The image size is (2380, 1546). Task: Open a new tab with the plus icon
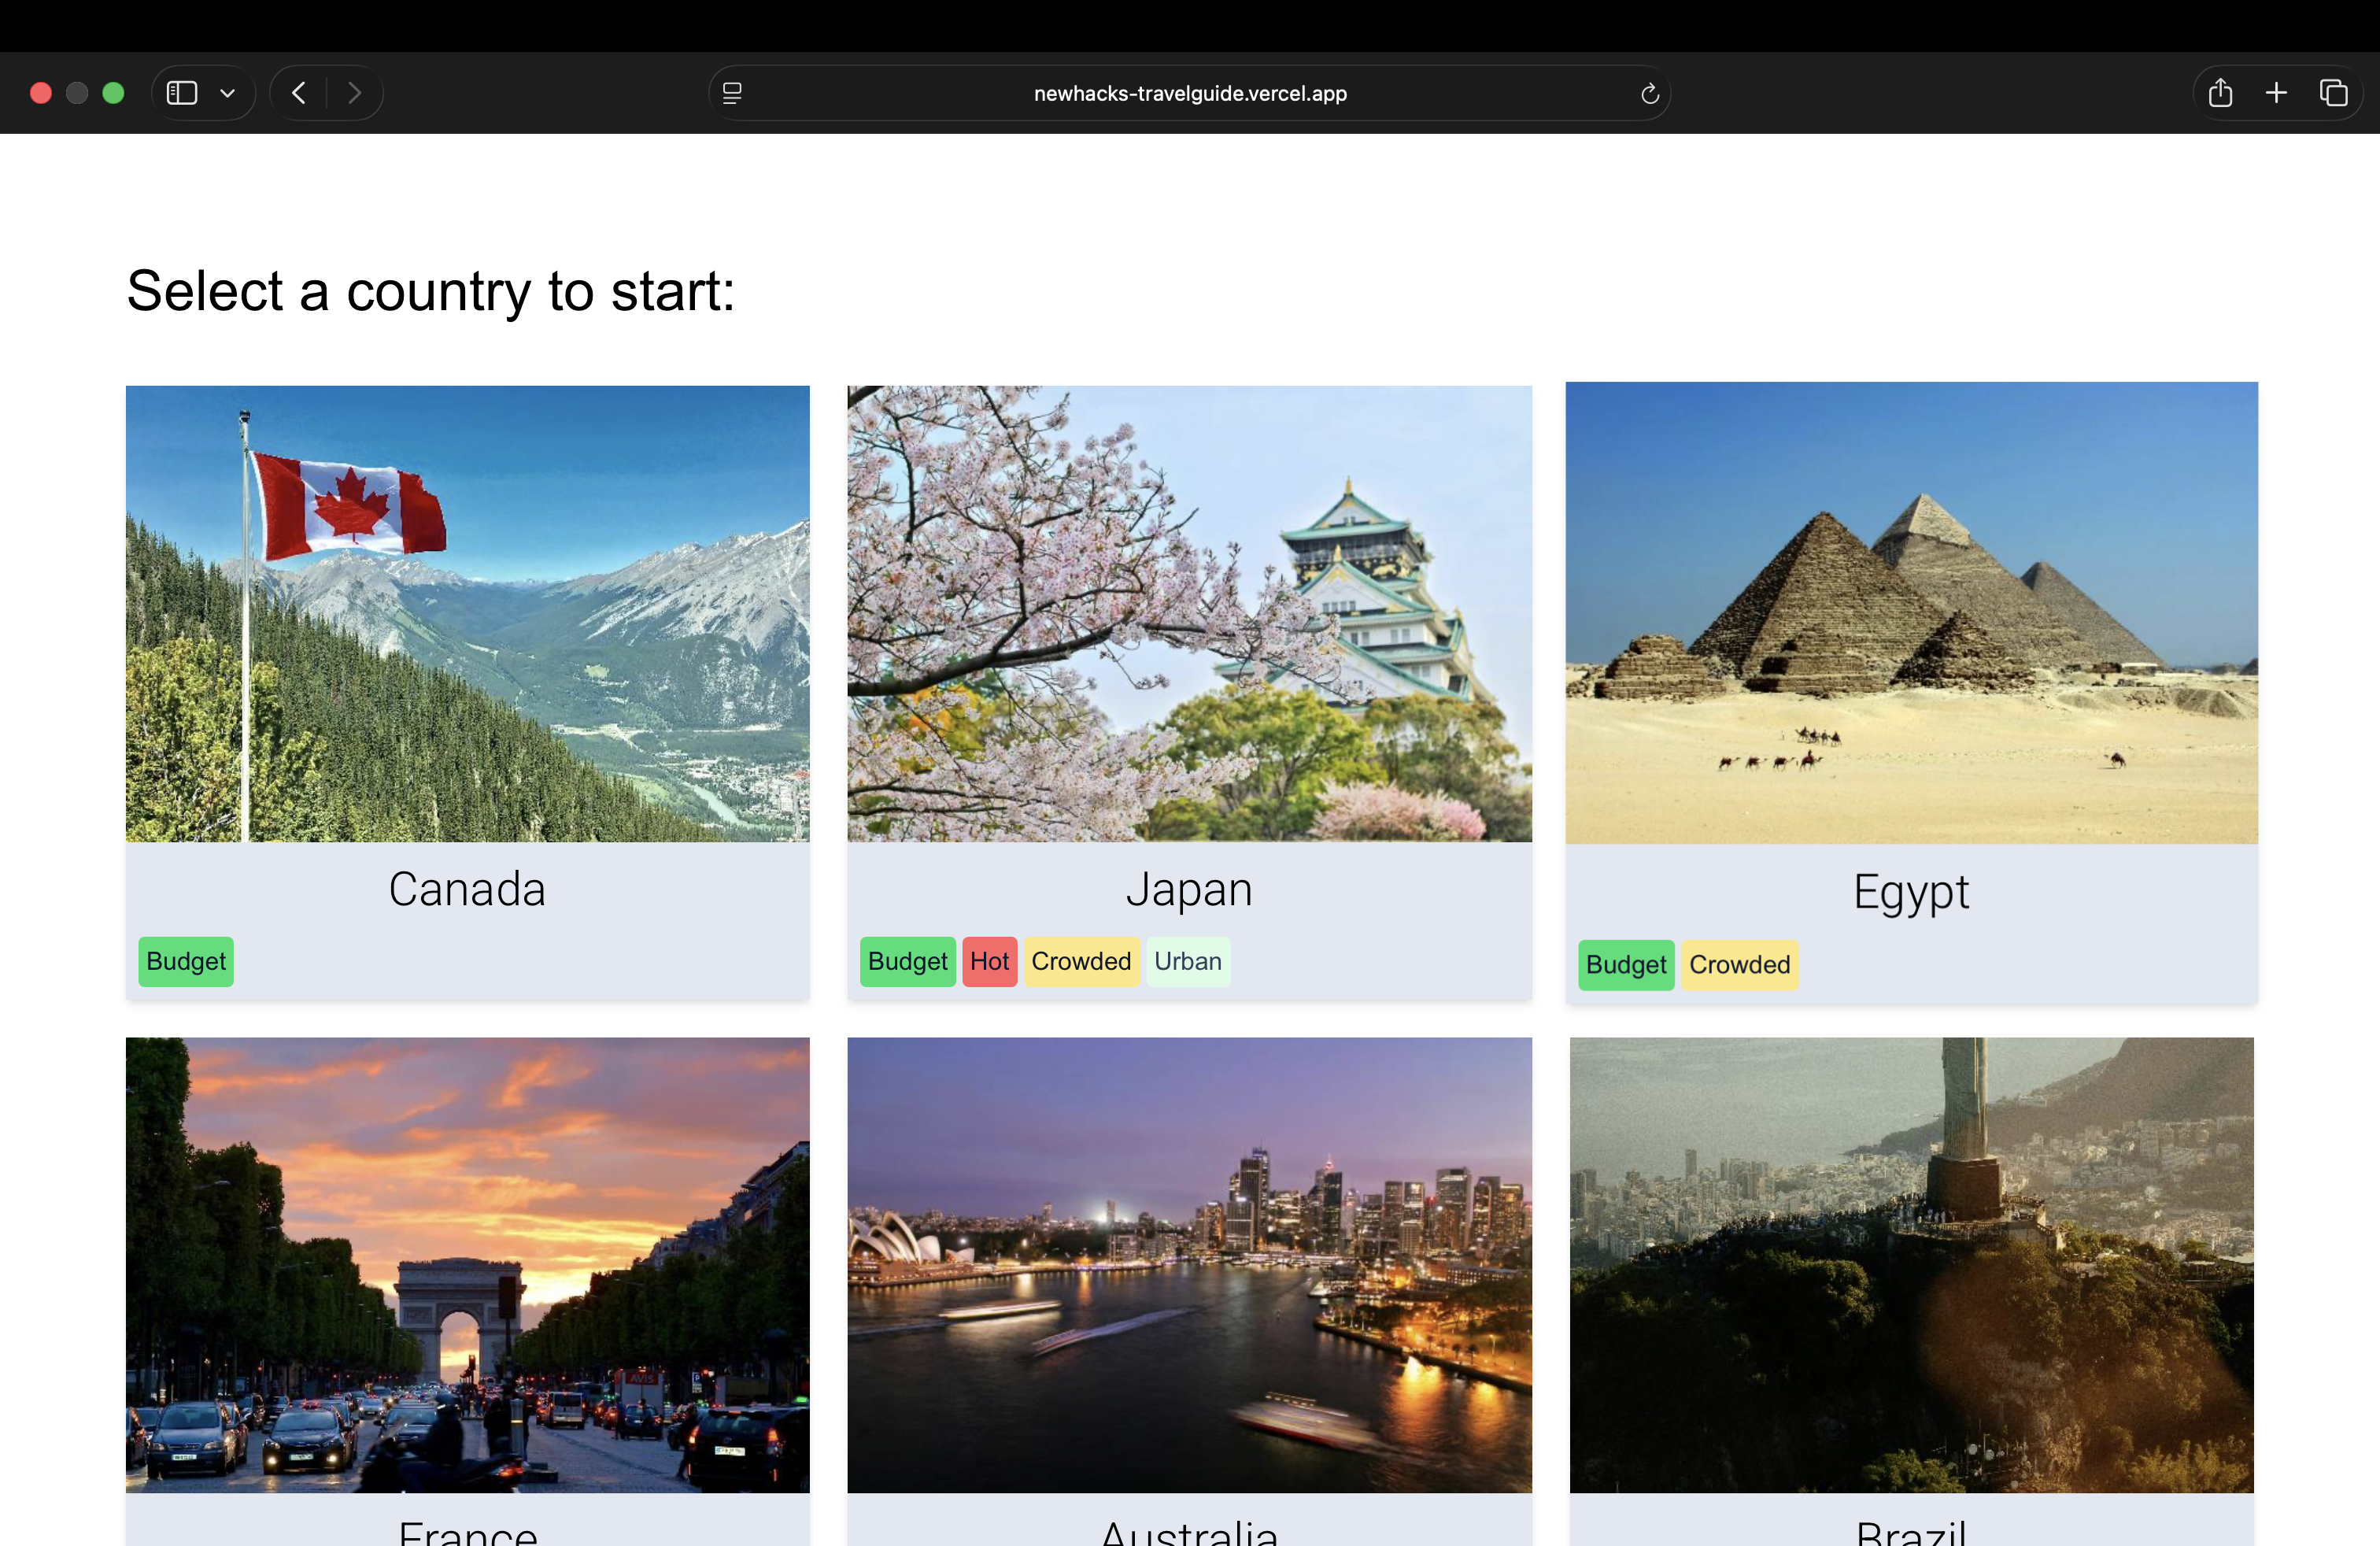point(2276,93)
